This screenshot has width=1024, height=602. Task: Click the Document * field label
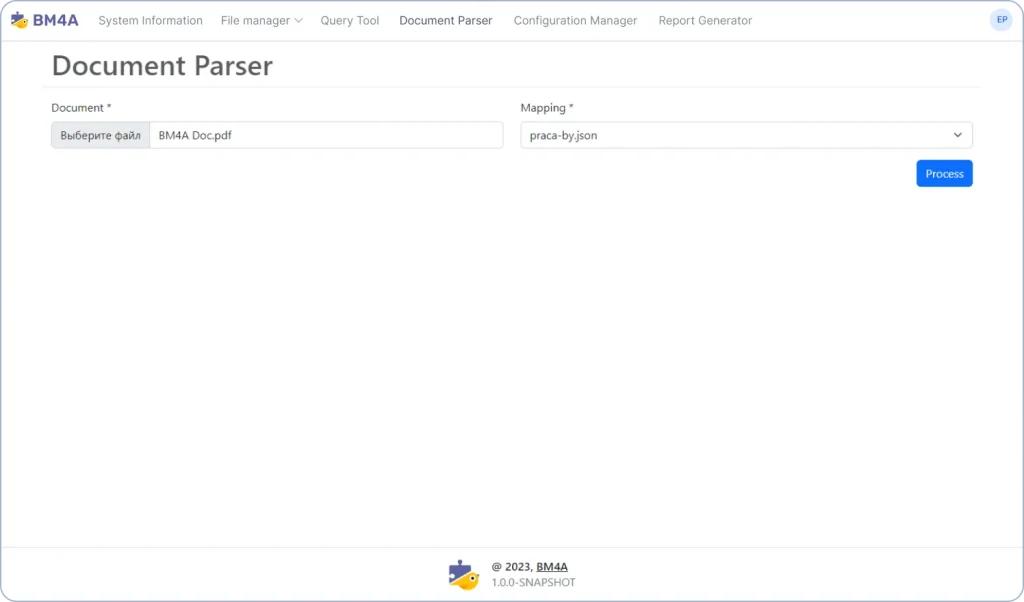(81, 108)
